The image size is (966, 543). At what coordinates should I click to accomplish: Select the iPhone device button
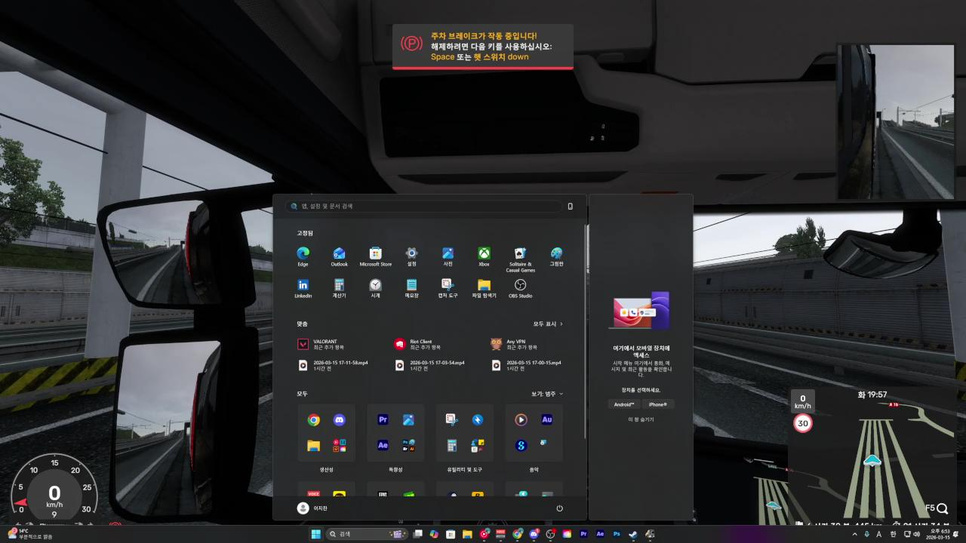click(x=658, y=404)
